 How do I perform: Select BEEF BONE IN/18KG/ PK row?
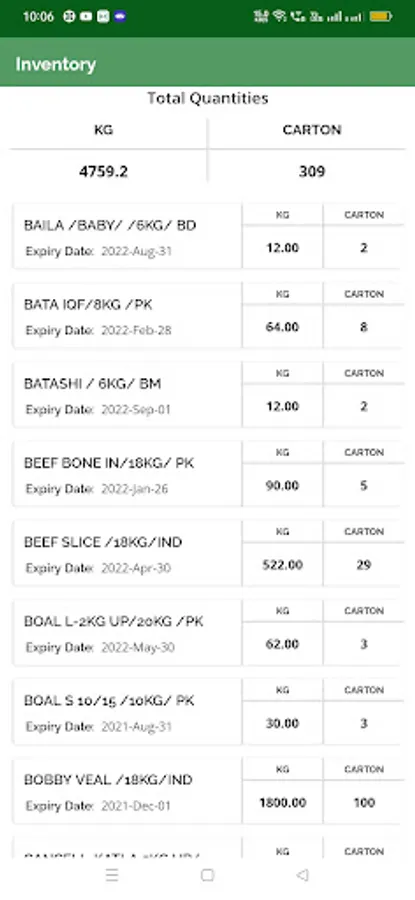(x=207, y=474)
